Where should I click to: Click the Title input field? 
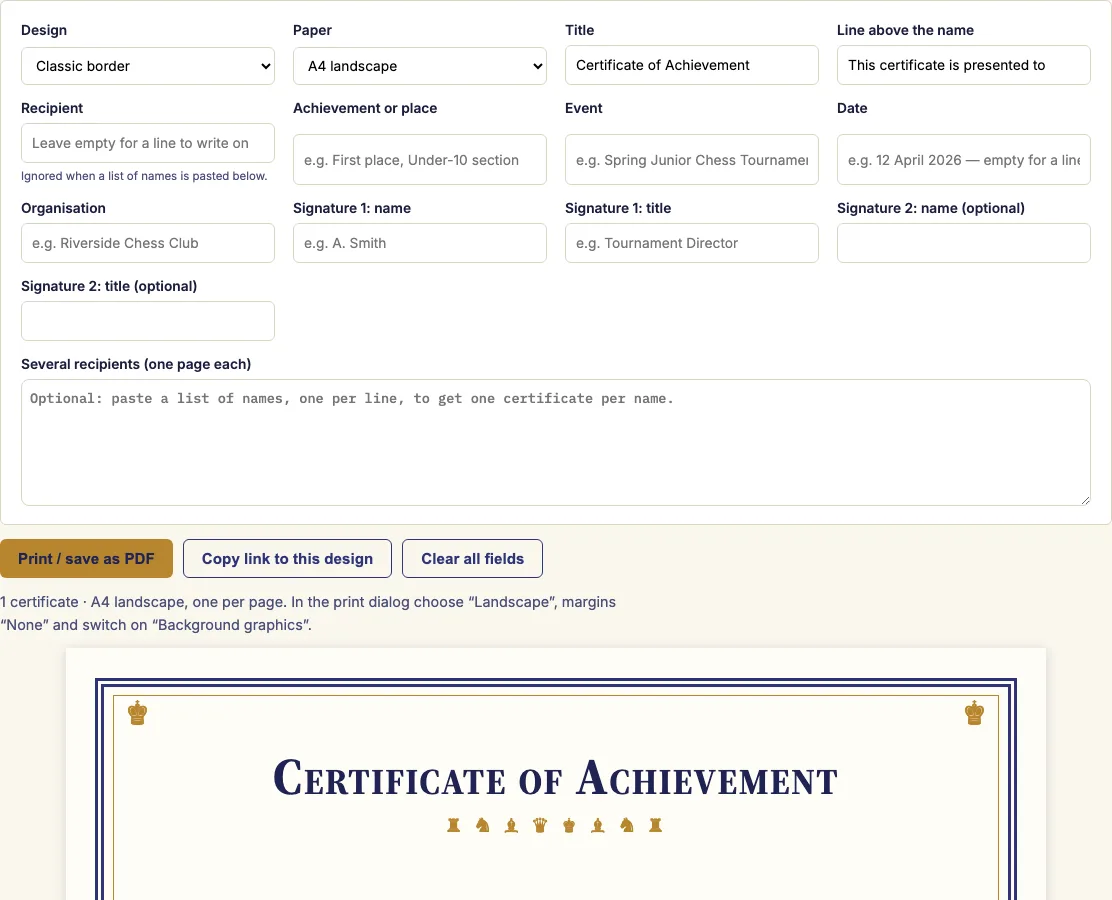click(691, 65)
